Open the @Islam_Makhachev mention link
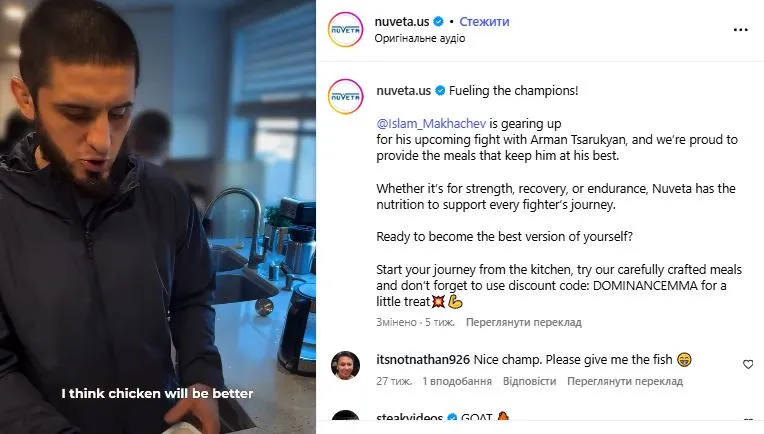Image resolution: width=764 pixels, height=434 pixels. click(x=431, y=124)
